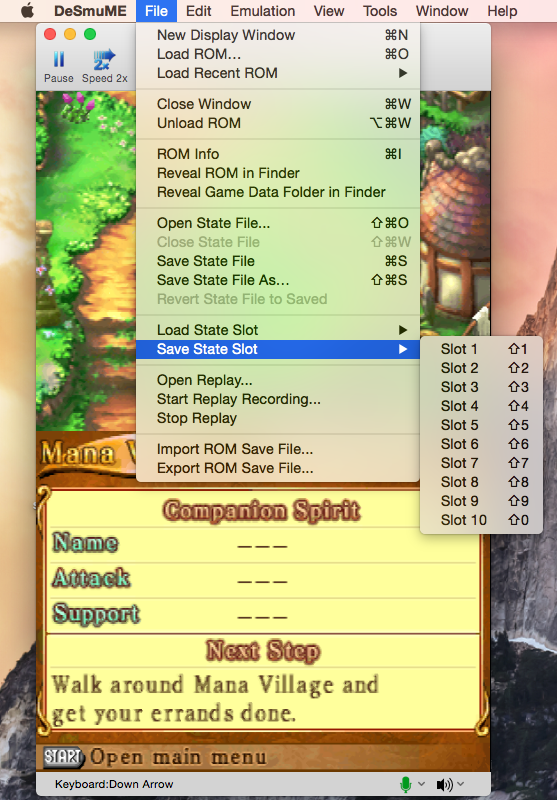Tap the Attack row in touch screen
Screen dimensions: 557x800
(x=262, y=580)
